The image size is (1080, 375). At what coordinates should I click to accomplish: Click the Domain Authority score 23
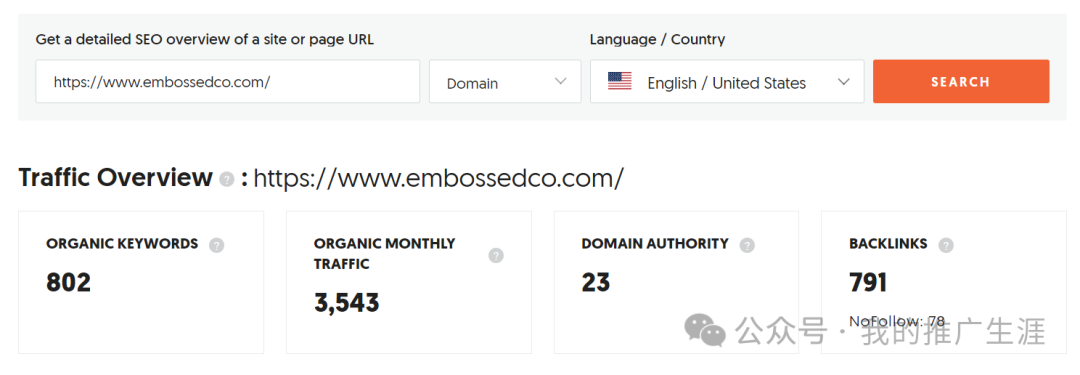[x=596, y=283]
